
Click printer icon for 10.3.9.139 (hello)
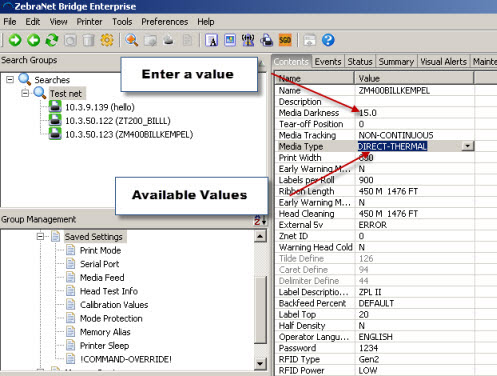coord(55,107)
